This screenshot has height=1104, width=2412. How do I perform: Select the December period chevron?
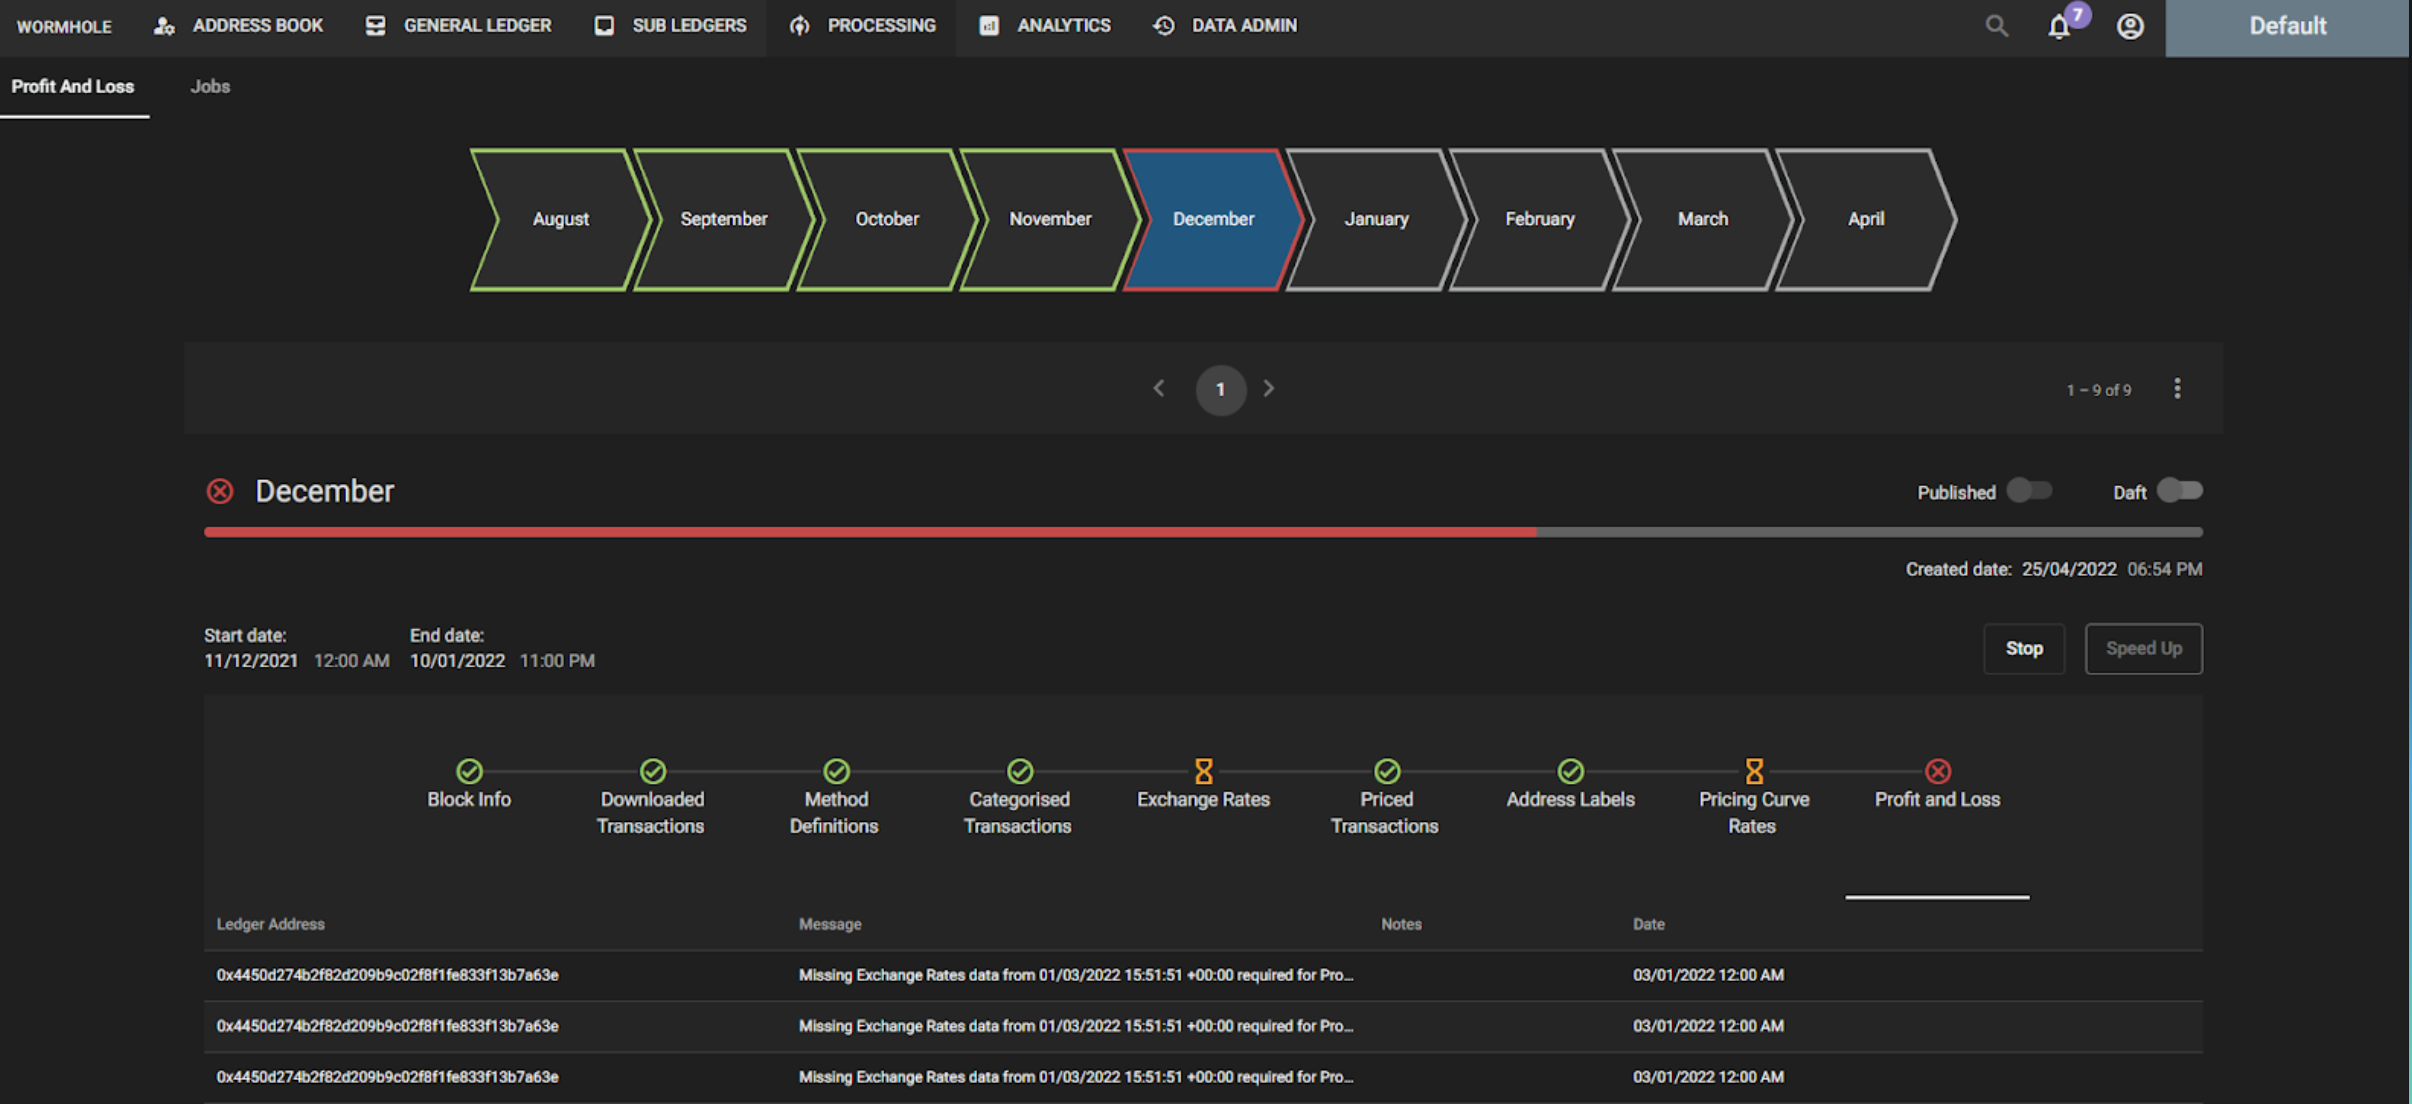tap(1213, 220)
